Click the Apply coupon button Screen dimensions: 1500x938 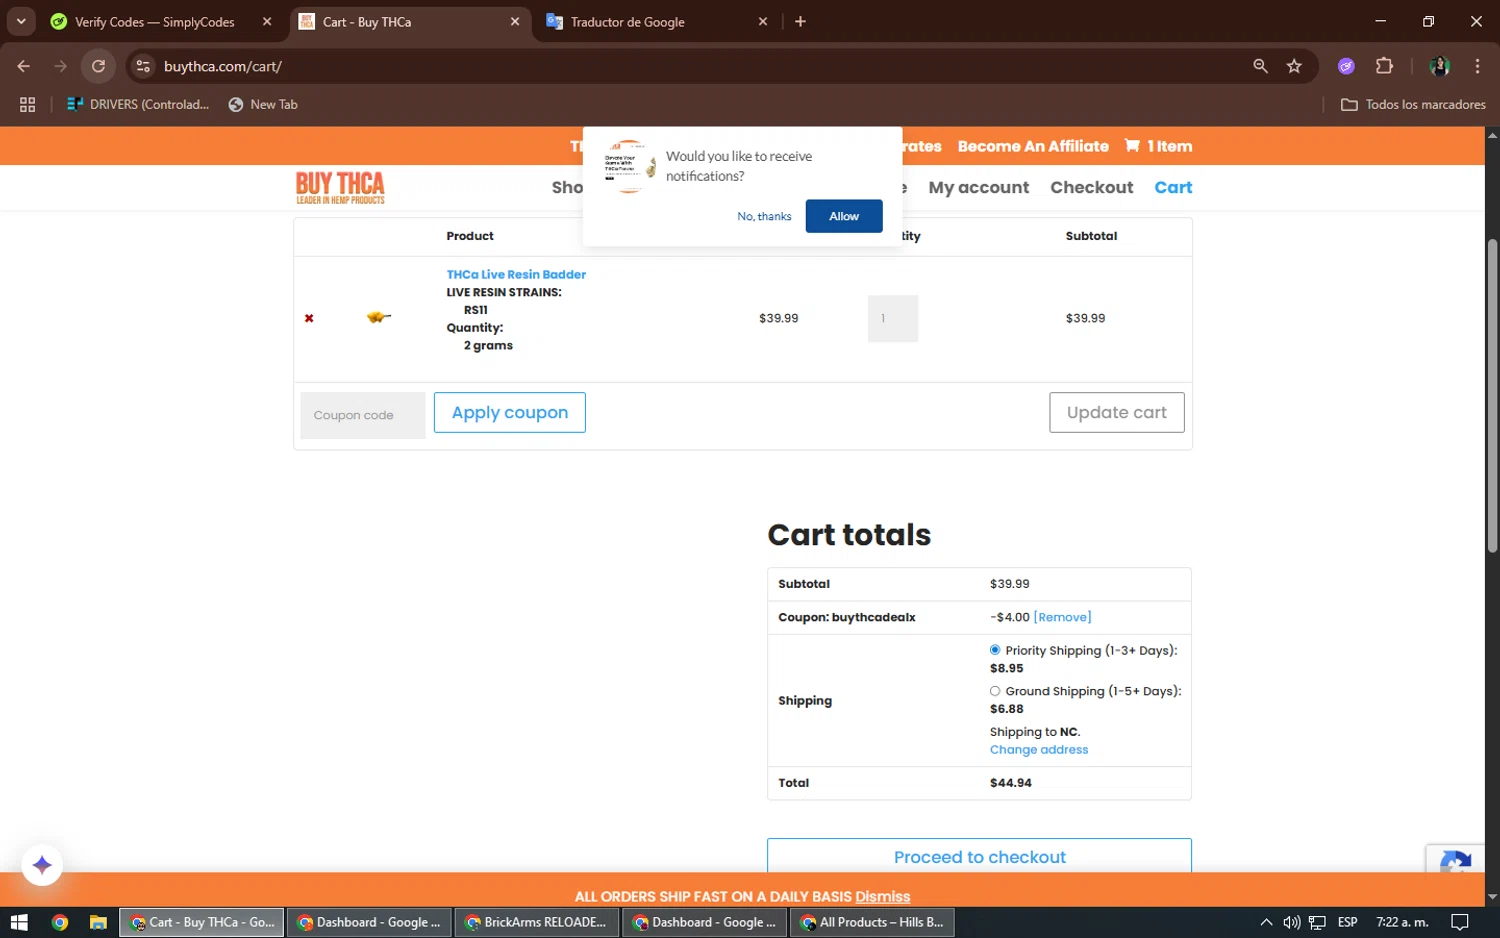[x=510, y=412]
